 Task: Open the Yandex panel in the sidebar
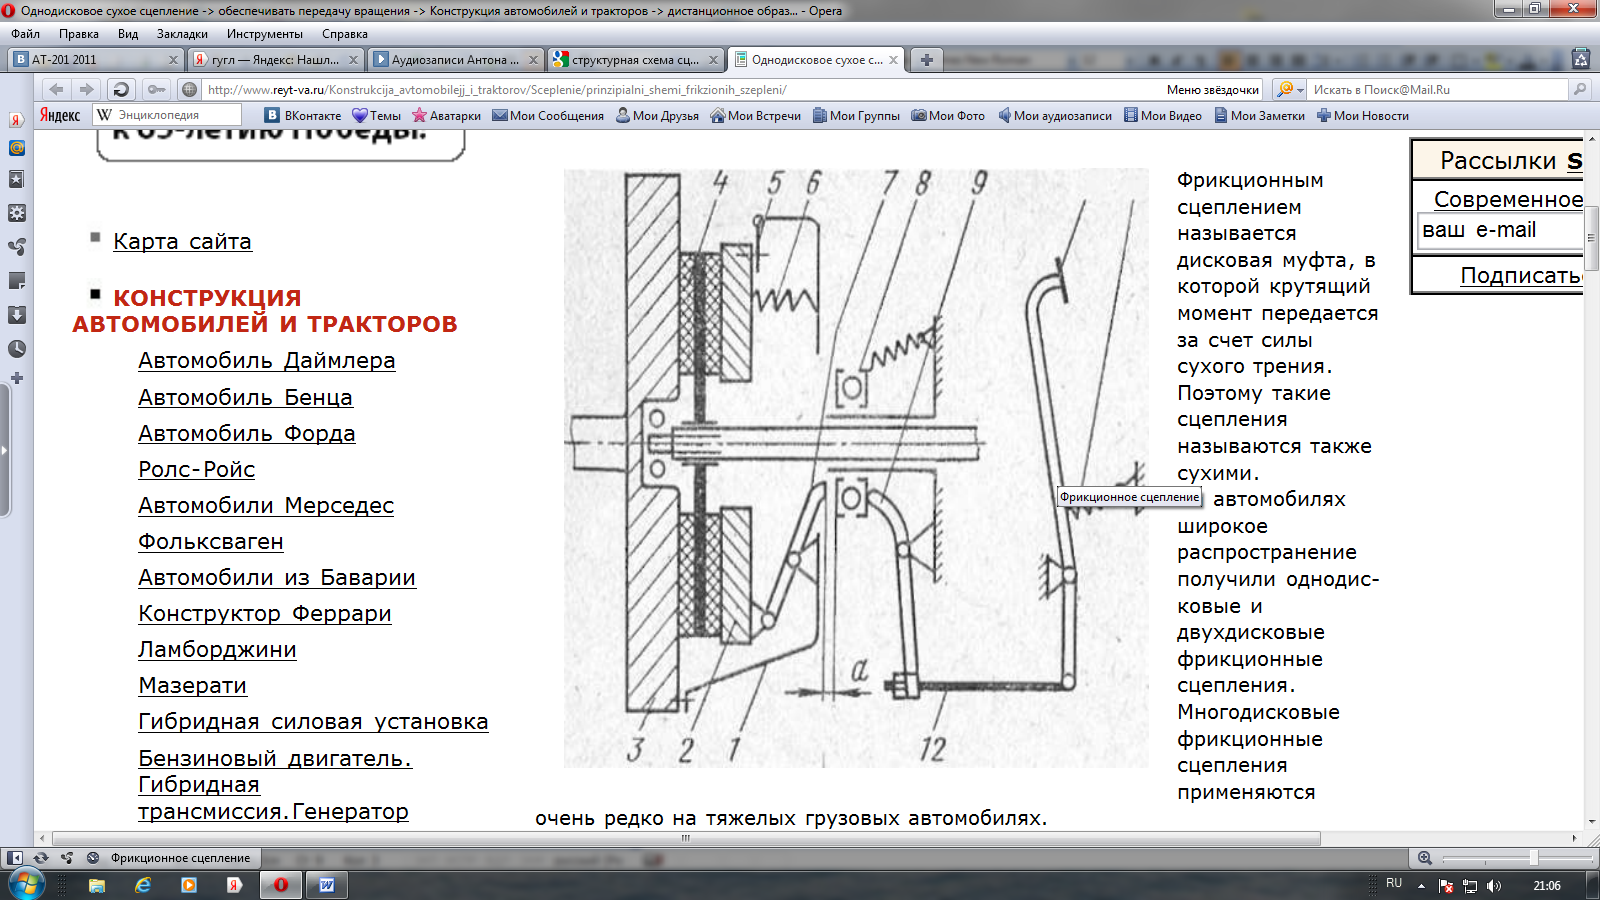click(16, 120)
